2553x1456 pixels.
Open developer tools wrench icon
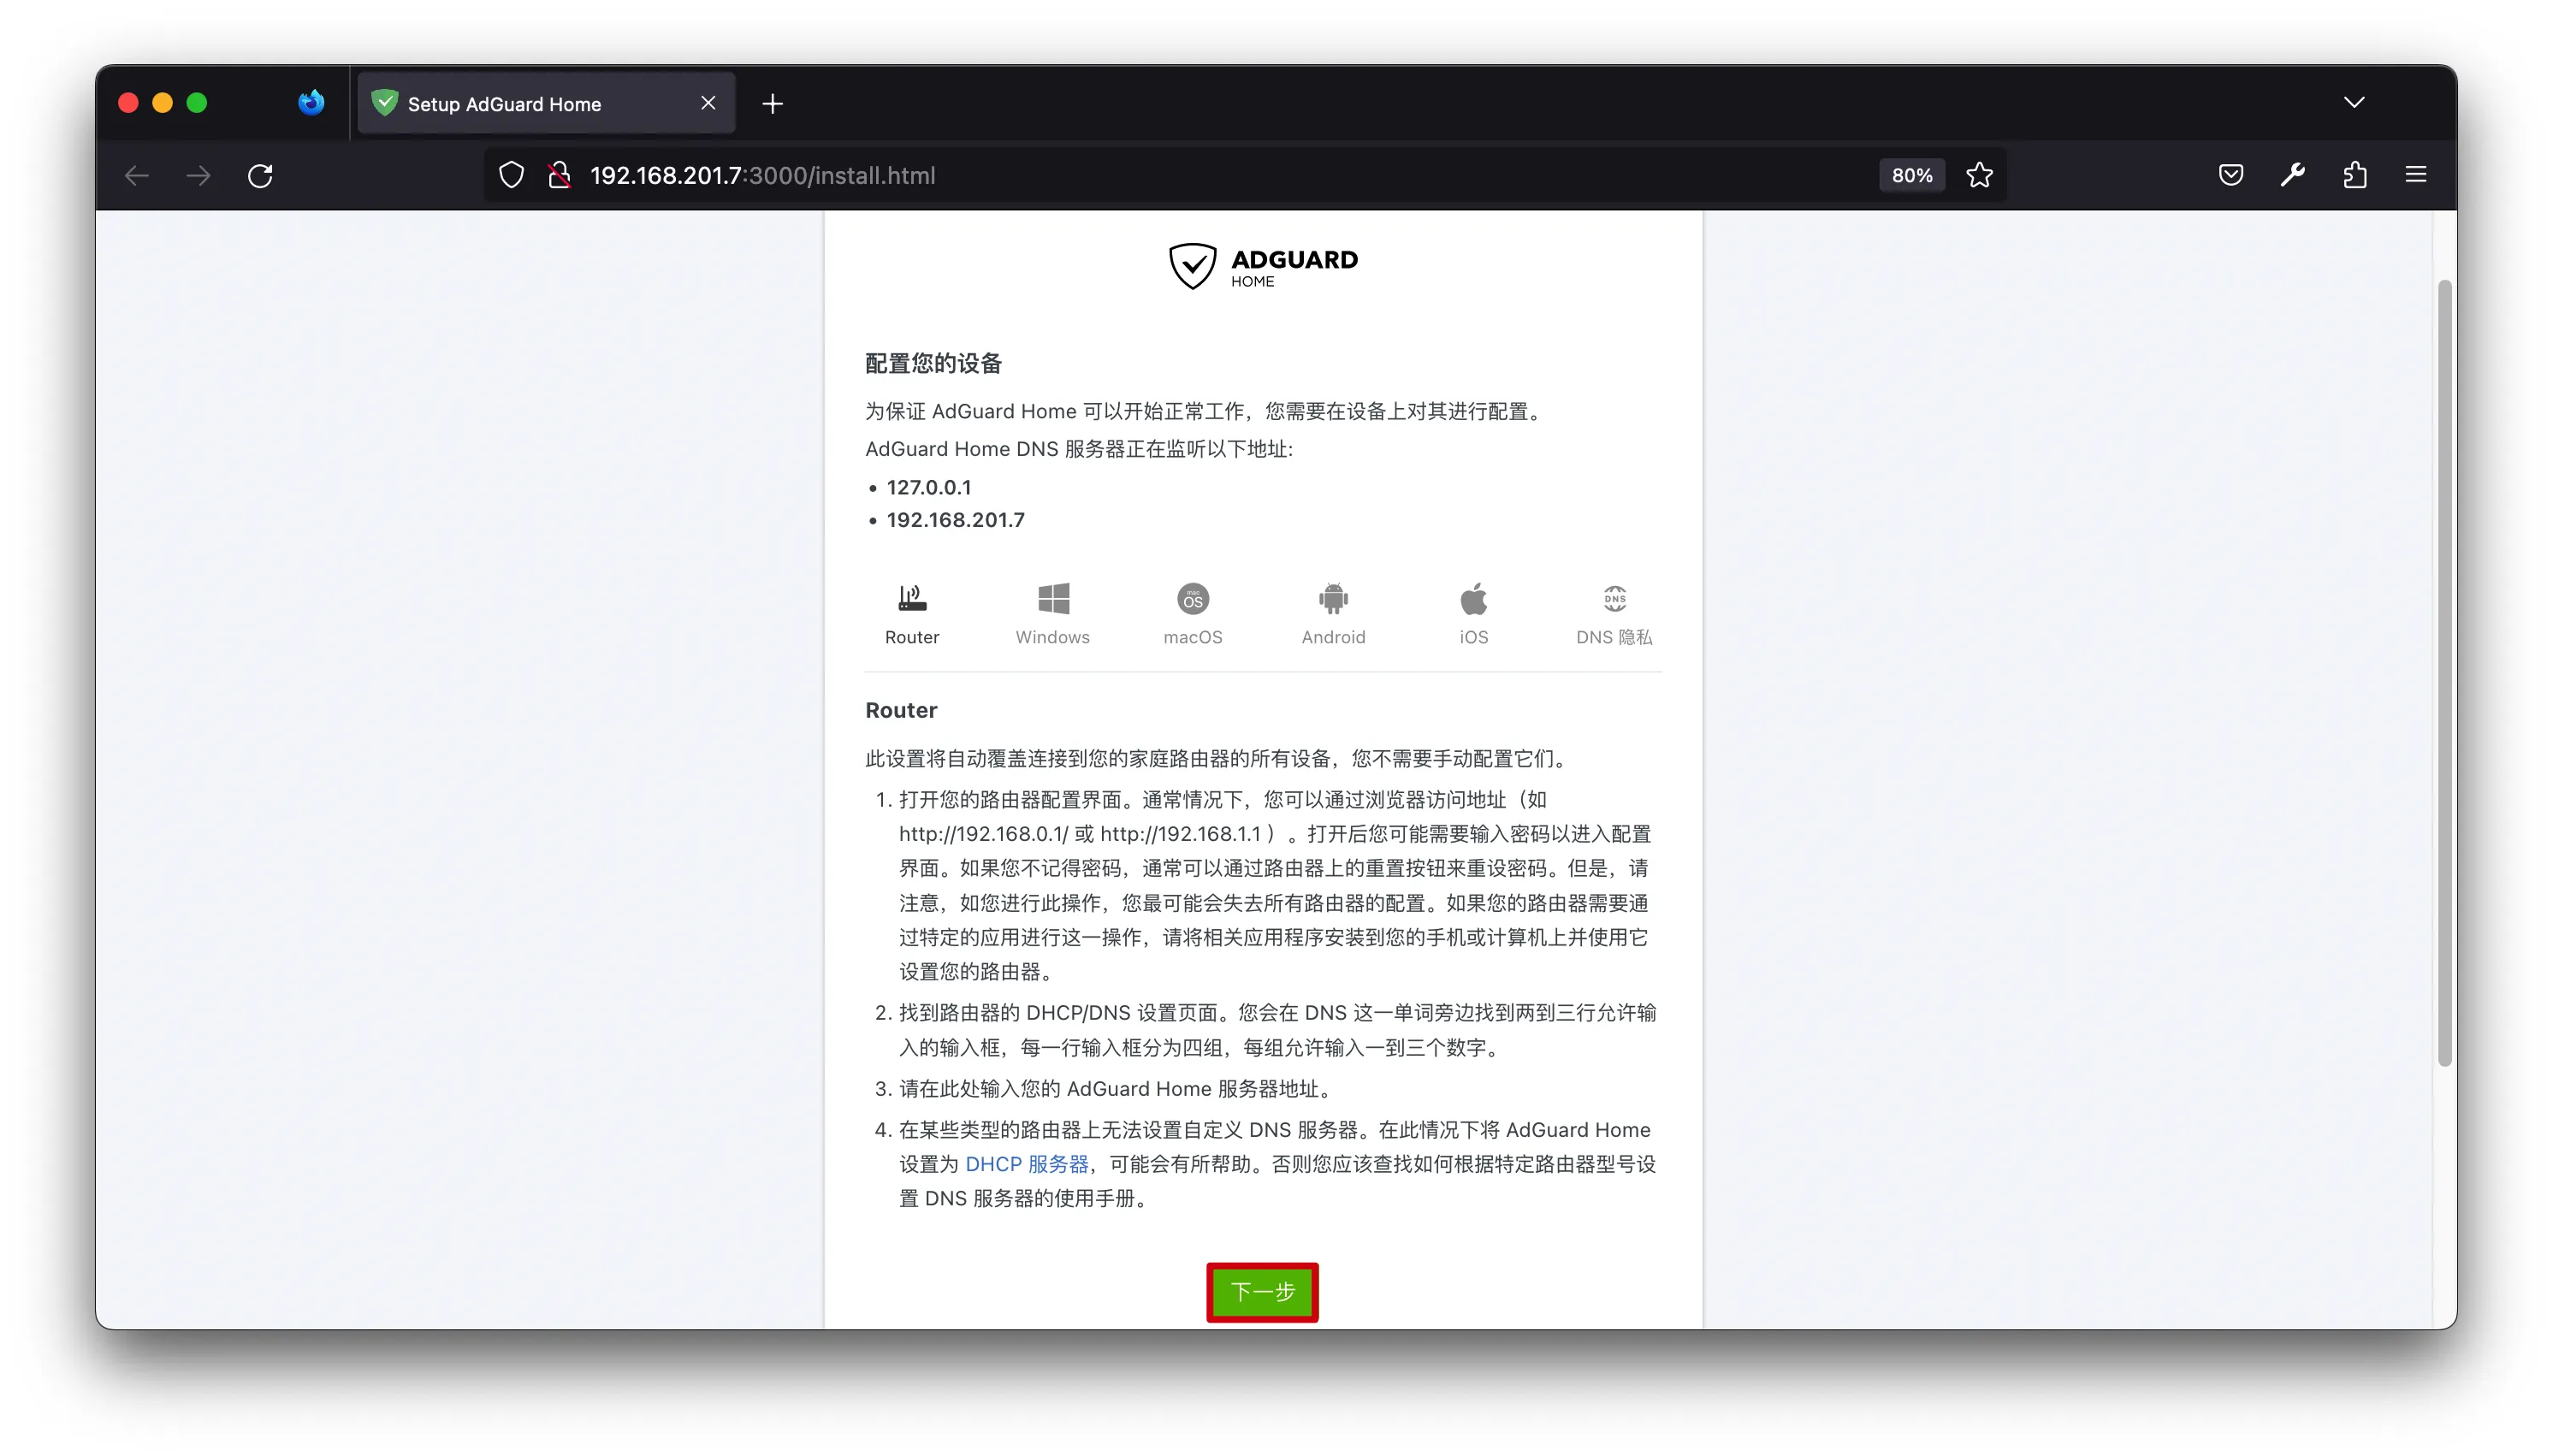tap(2292, 175)
